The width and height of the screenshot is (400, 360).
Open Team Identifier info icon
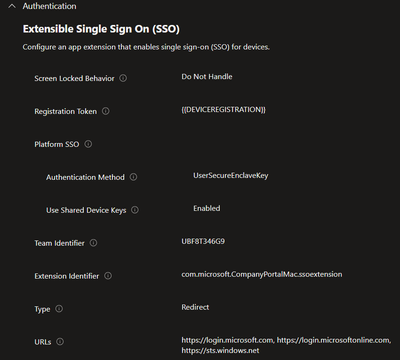point(93,243)
